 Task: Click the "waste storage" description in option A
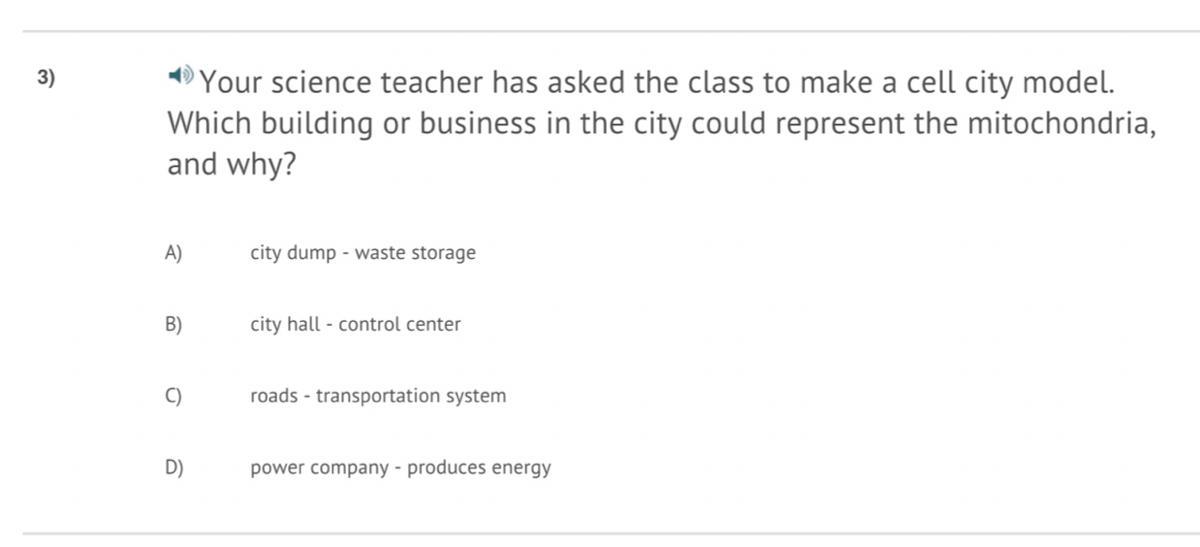(x=415, y=253)
